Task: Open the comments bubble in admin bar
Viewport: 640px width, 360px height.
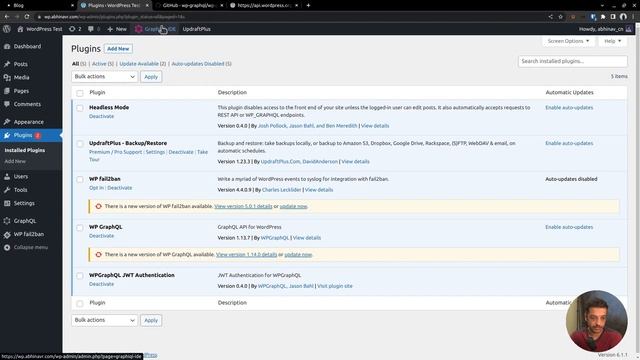Action: [94, 29]
